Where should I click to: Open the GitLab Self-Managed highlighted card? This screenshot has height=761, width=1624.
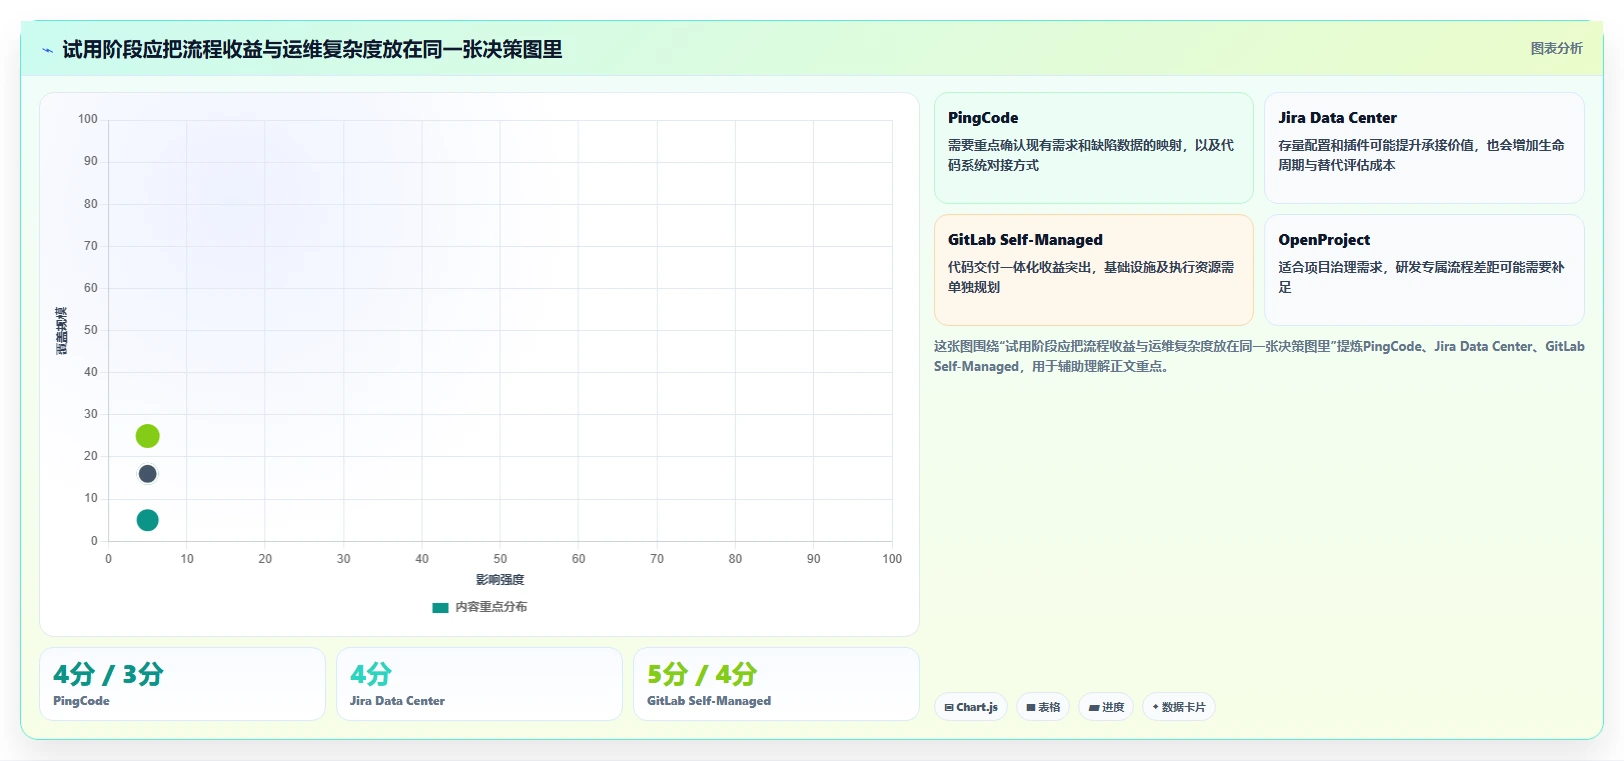click(1093, 270)
